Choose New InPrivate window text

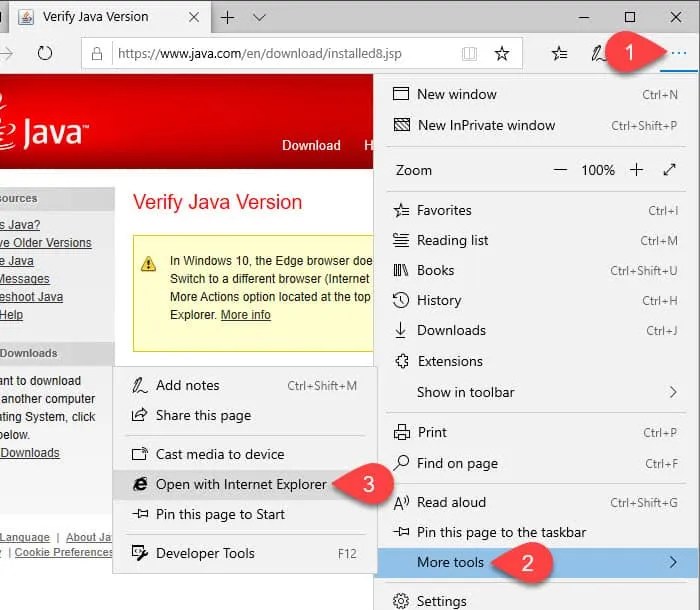487,125
